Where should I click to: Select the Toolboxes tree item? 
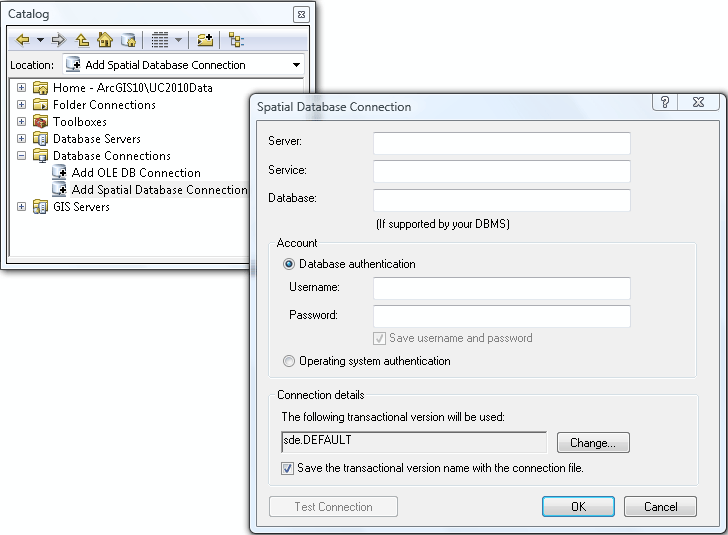click(79, 122)
